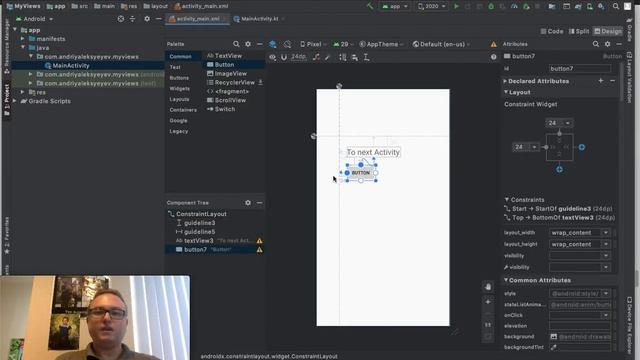The image size is (640, 360).
Task: Click the onClick attribute field
Action: pos(580,315)
